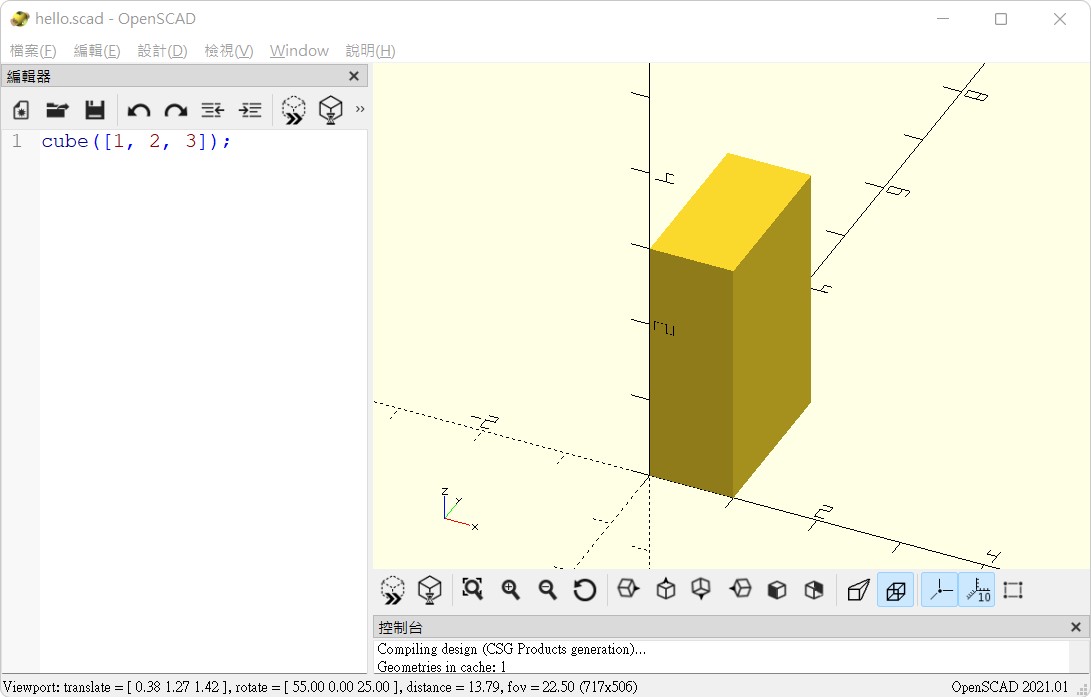
Task: Switch to the Front view
Action: 777,590
